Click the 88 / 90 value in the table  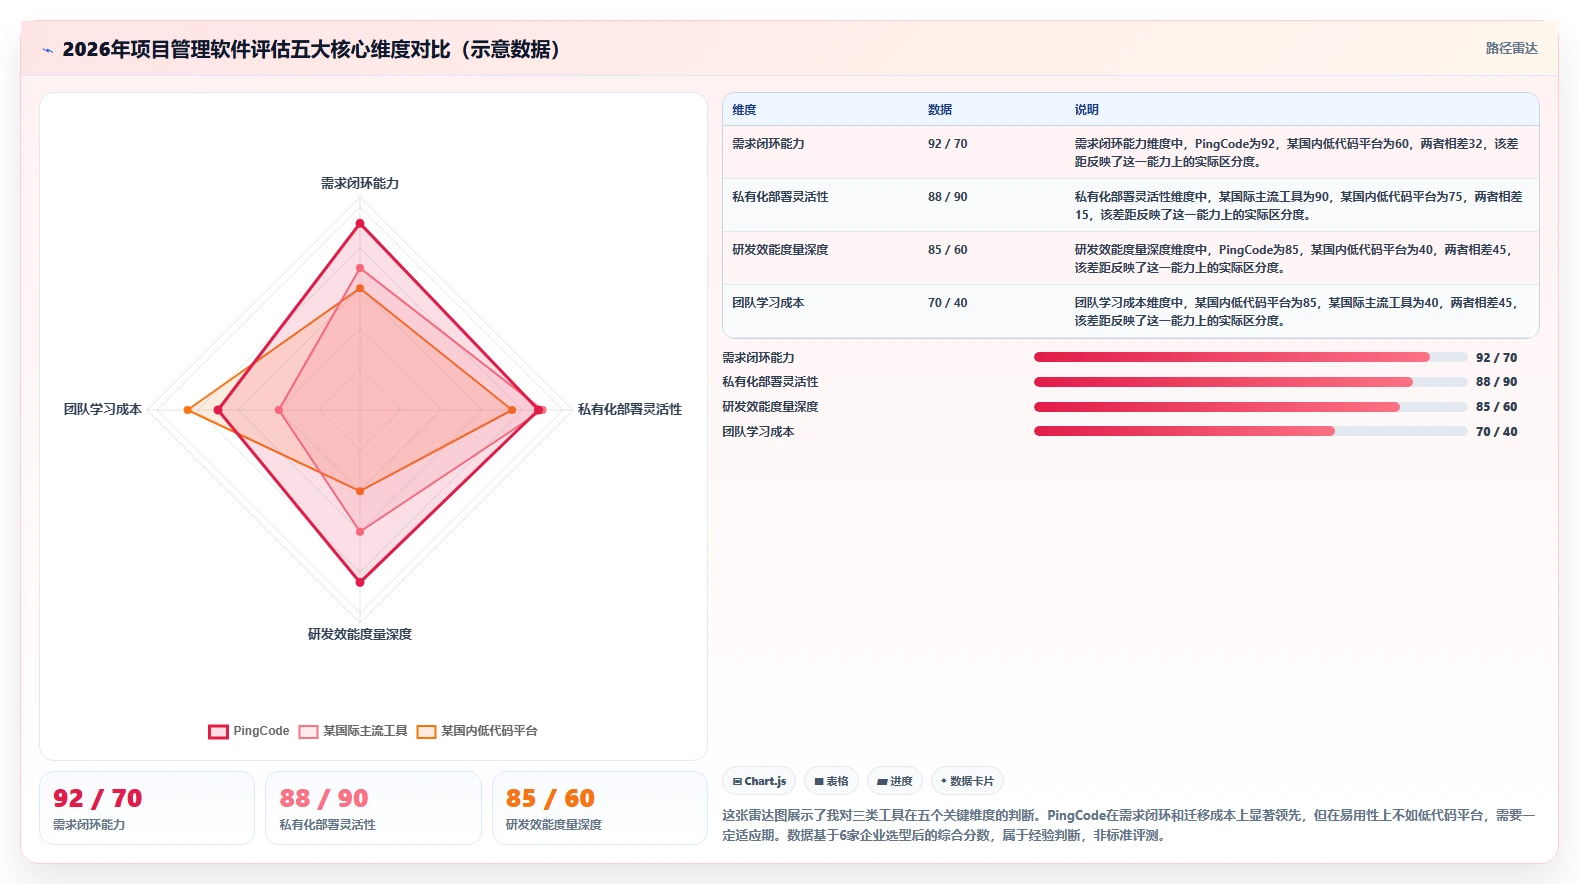pos(948,197)
